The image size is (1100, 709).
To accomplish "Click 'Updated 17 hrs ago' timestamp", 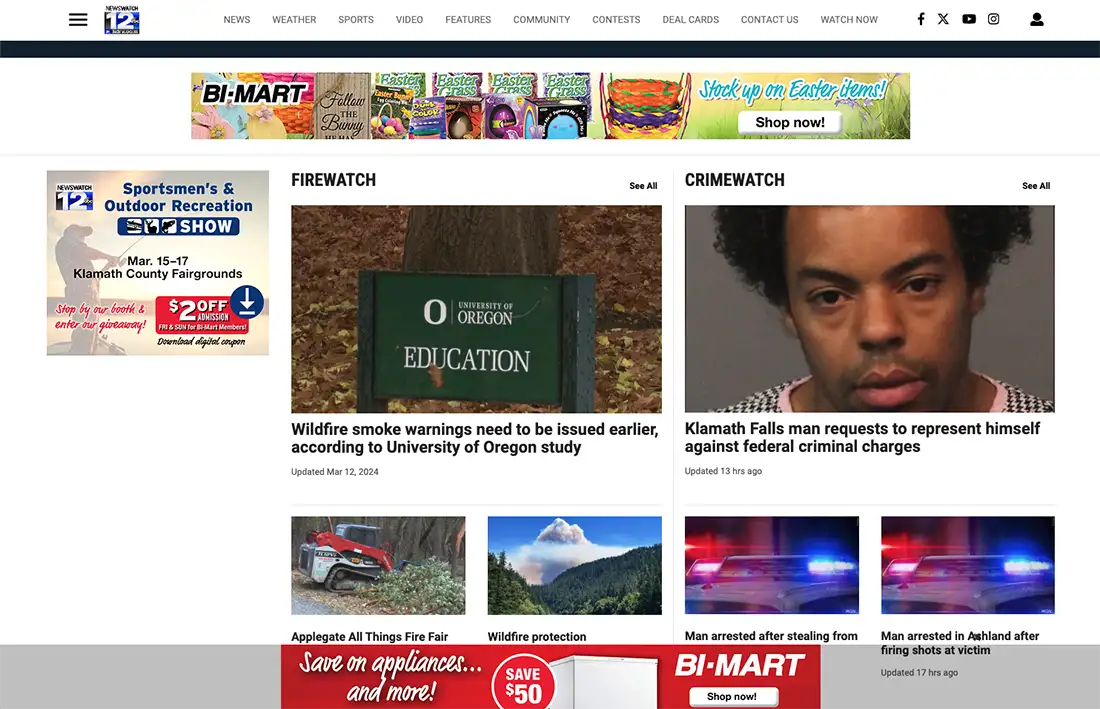I will tap(919, 673).
